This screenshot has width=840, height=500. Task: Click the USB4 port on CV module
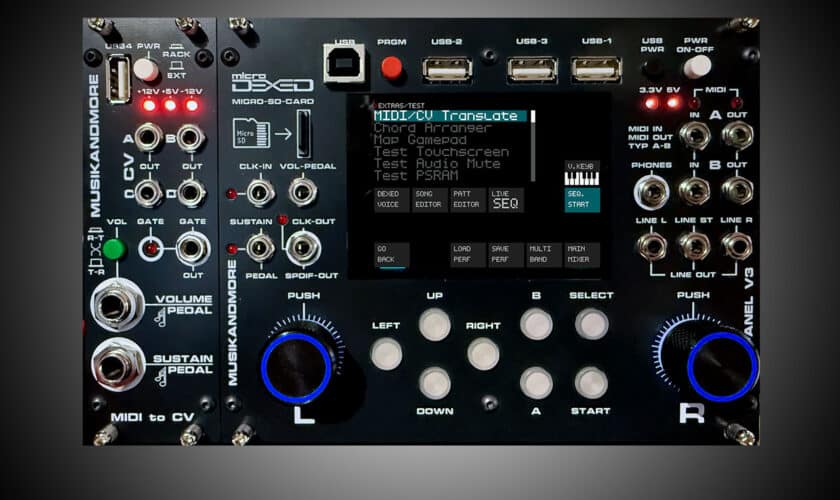(118, 80)
